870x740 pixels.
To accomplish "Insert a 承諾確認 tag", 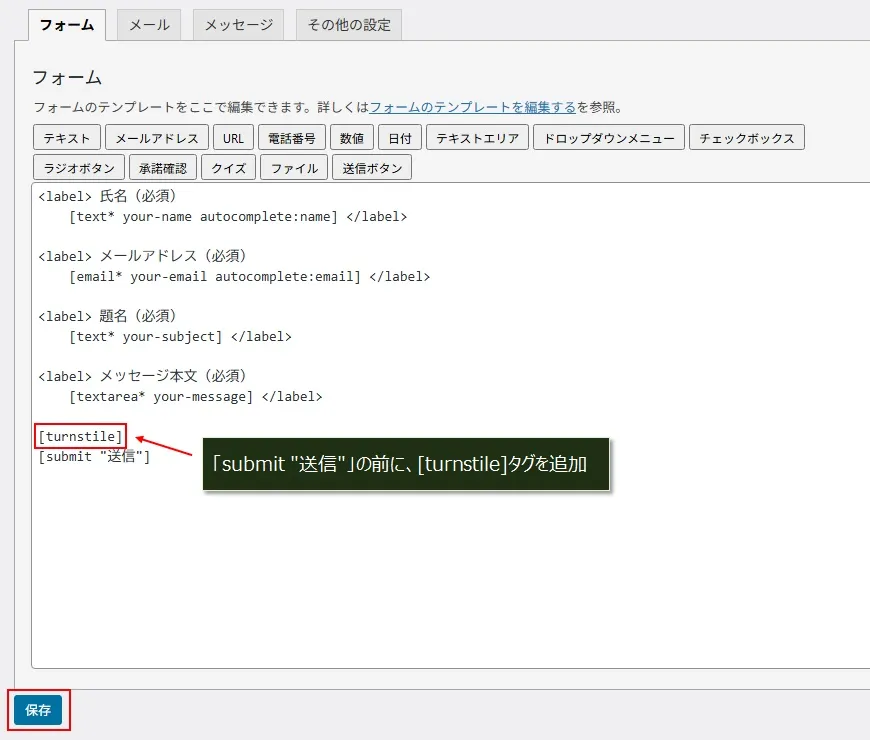I will tap(163, 168).
